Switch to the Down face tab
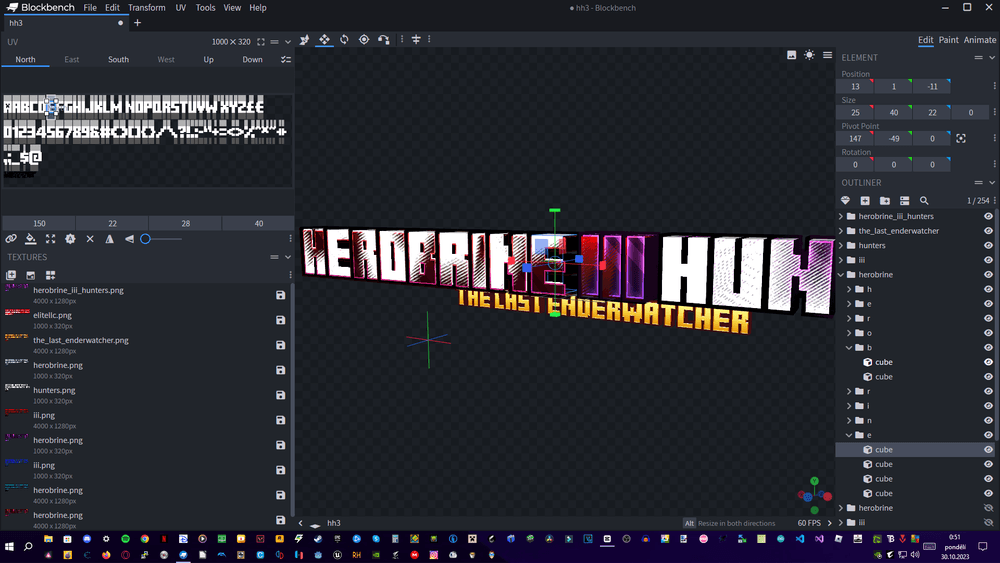The image size is (1000, 563). 253,59
